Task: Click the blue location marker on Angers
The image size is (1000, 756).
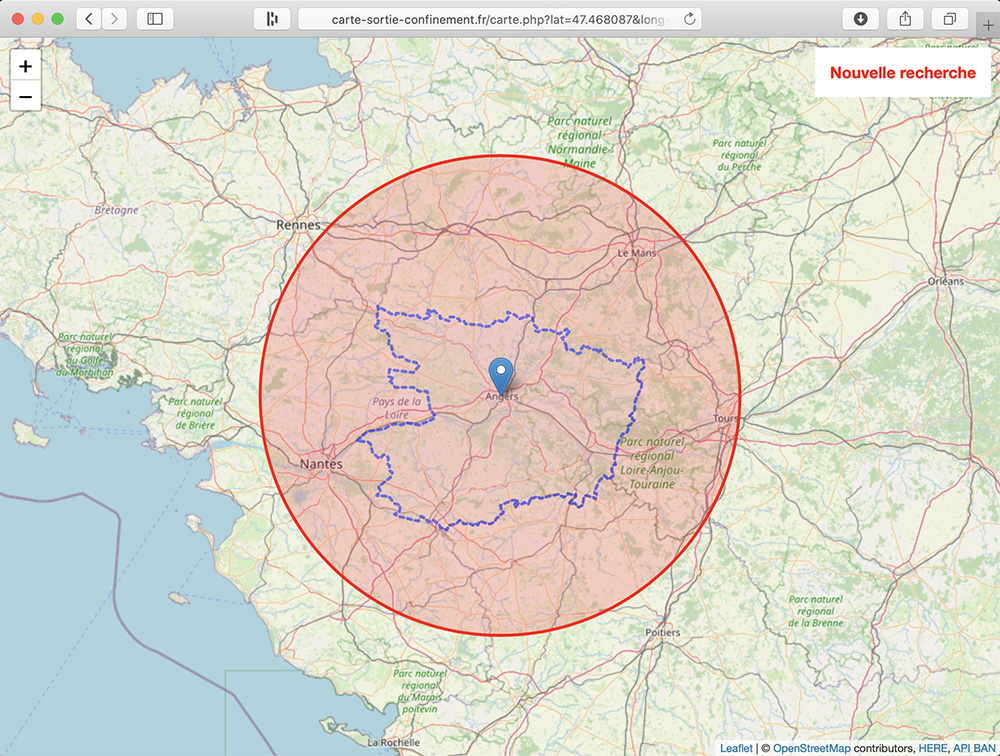Action: click(502, 375)
